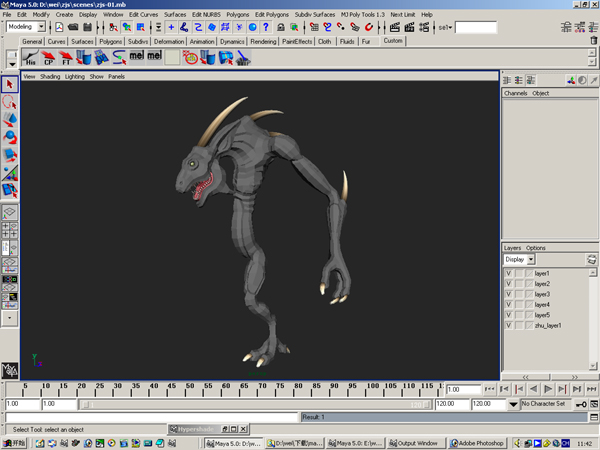Activate the Lasso selection tool
The image size is (600, 450).
10,102
